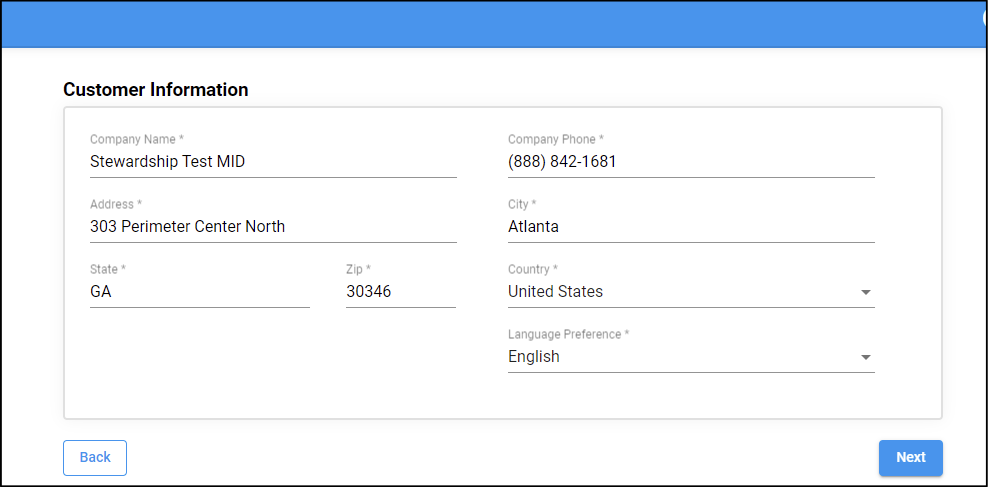Click the Country field label
Screen dimensions: 988x487
(x=533, y=270)
